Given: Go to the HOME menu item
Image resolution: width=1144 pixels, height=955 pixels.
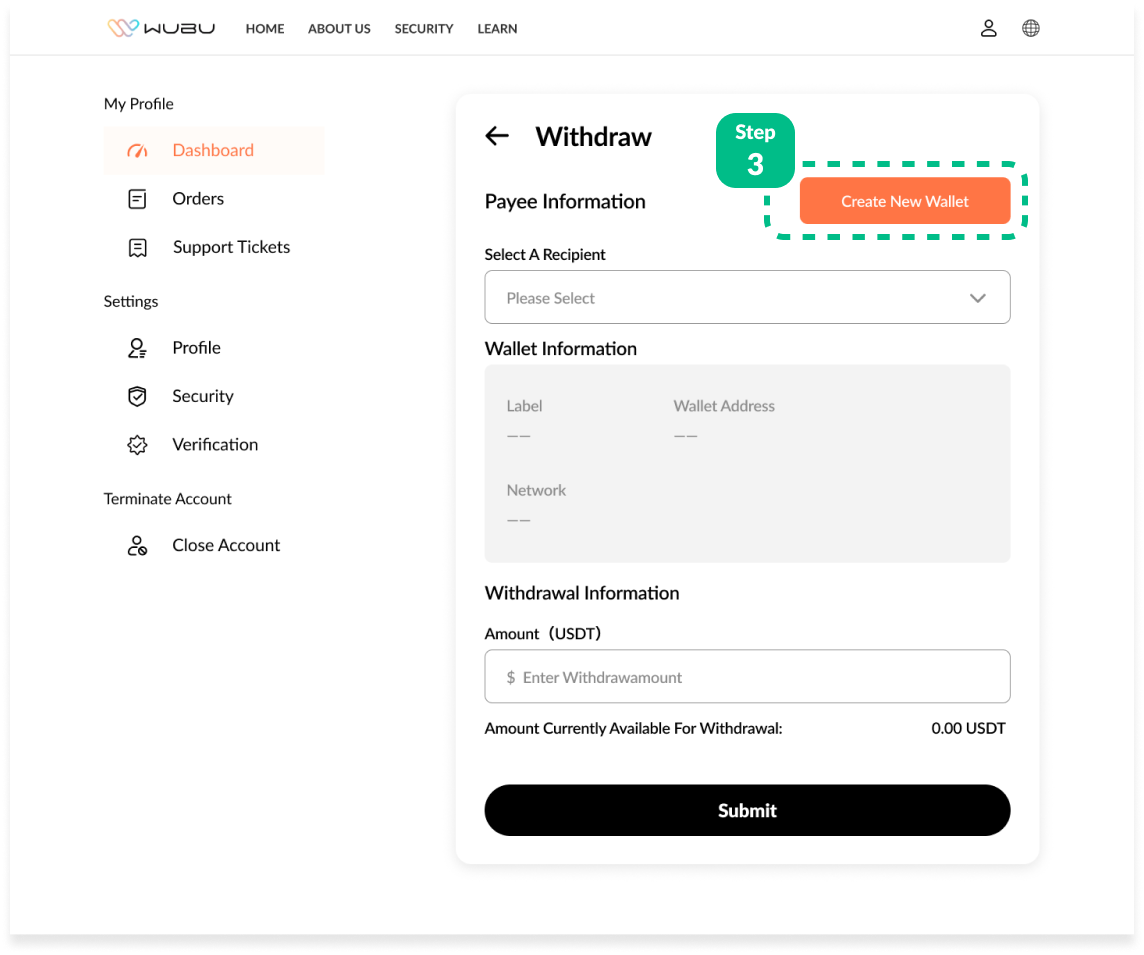Looking at the screenshot, I should coord(265,29).
